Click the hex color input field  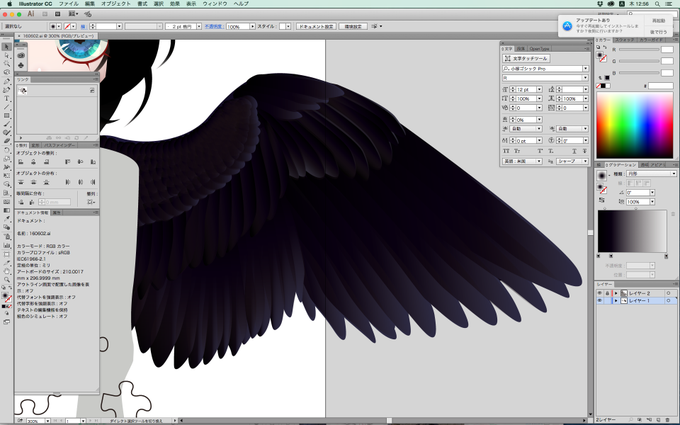coord(660,86)
